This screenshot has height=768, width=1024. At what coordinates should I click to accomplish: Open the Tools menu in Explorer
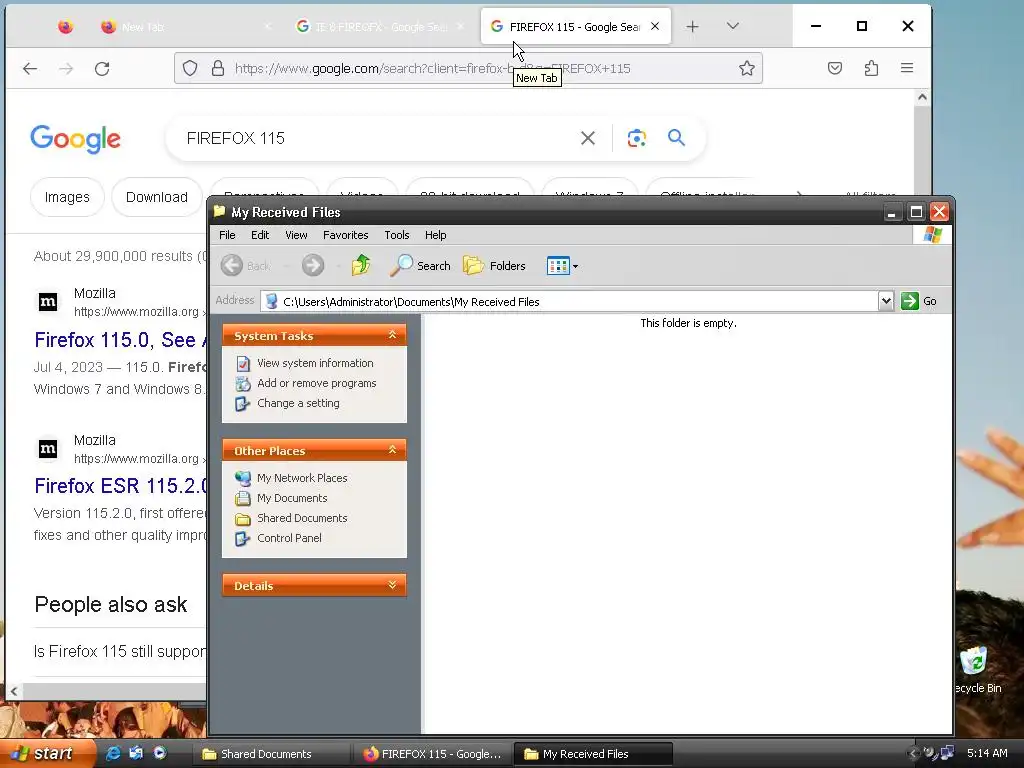(x=396, y=235)
